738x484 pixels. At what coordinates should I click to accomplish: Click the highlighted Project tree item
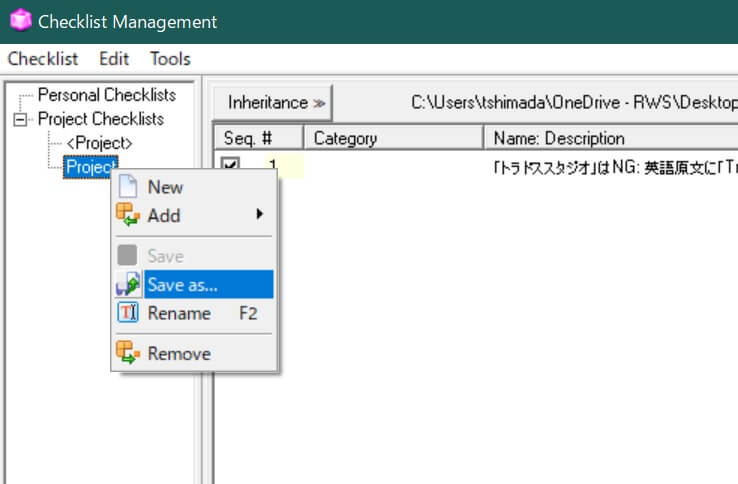click(89, 167)
